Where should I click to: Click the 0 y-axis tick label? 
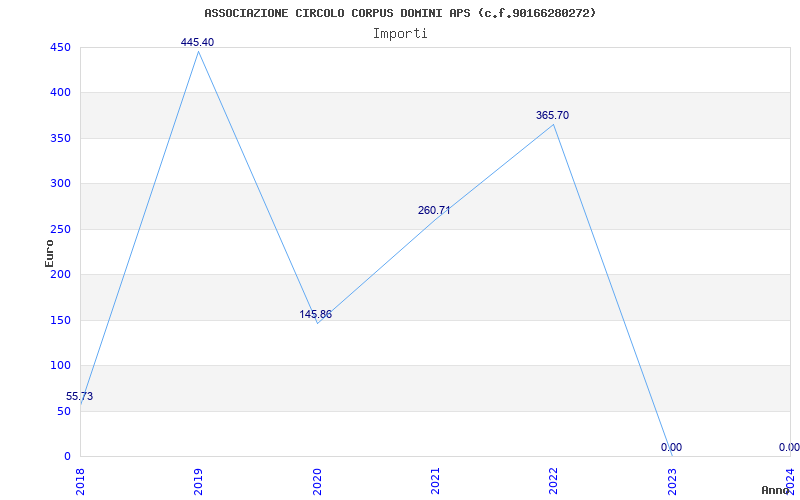[x=67, y=456]
